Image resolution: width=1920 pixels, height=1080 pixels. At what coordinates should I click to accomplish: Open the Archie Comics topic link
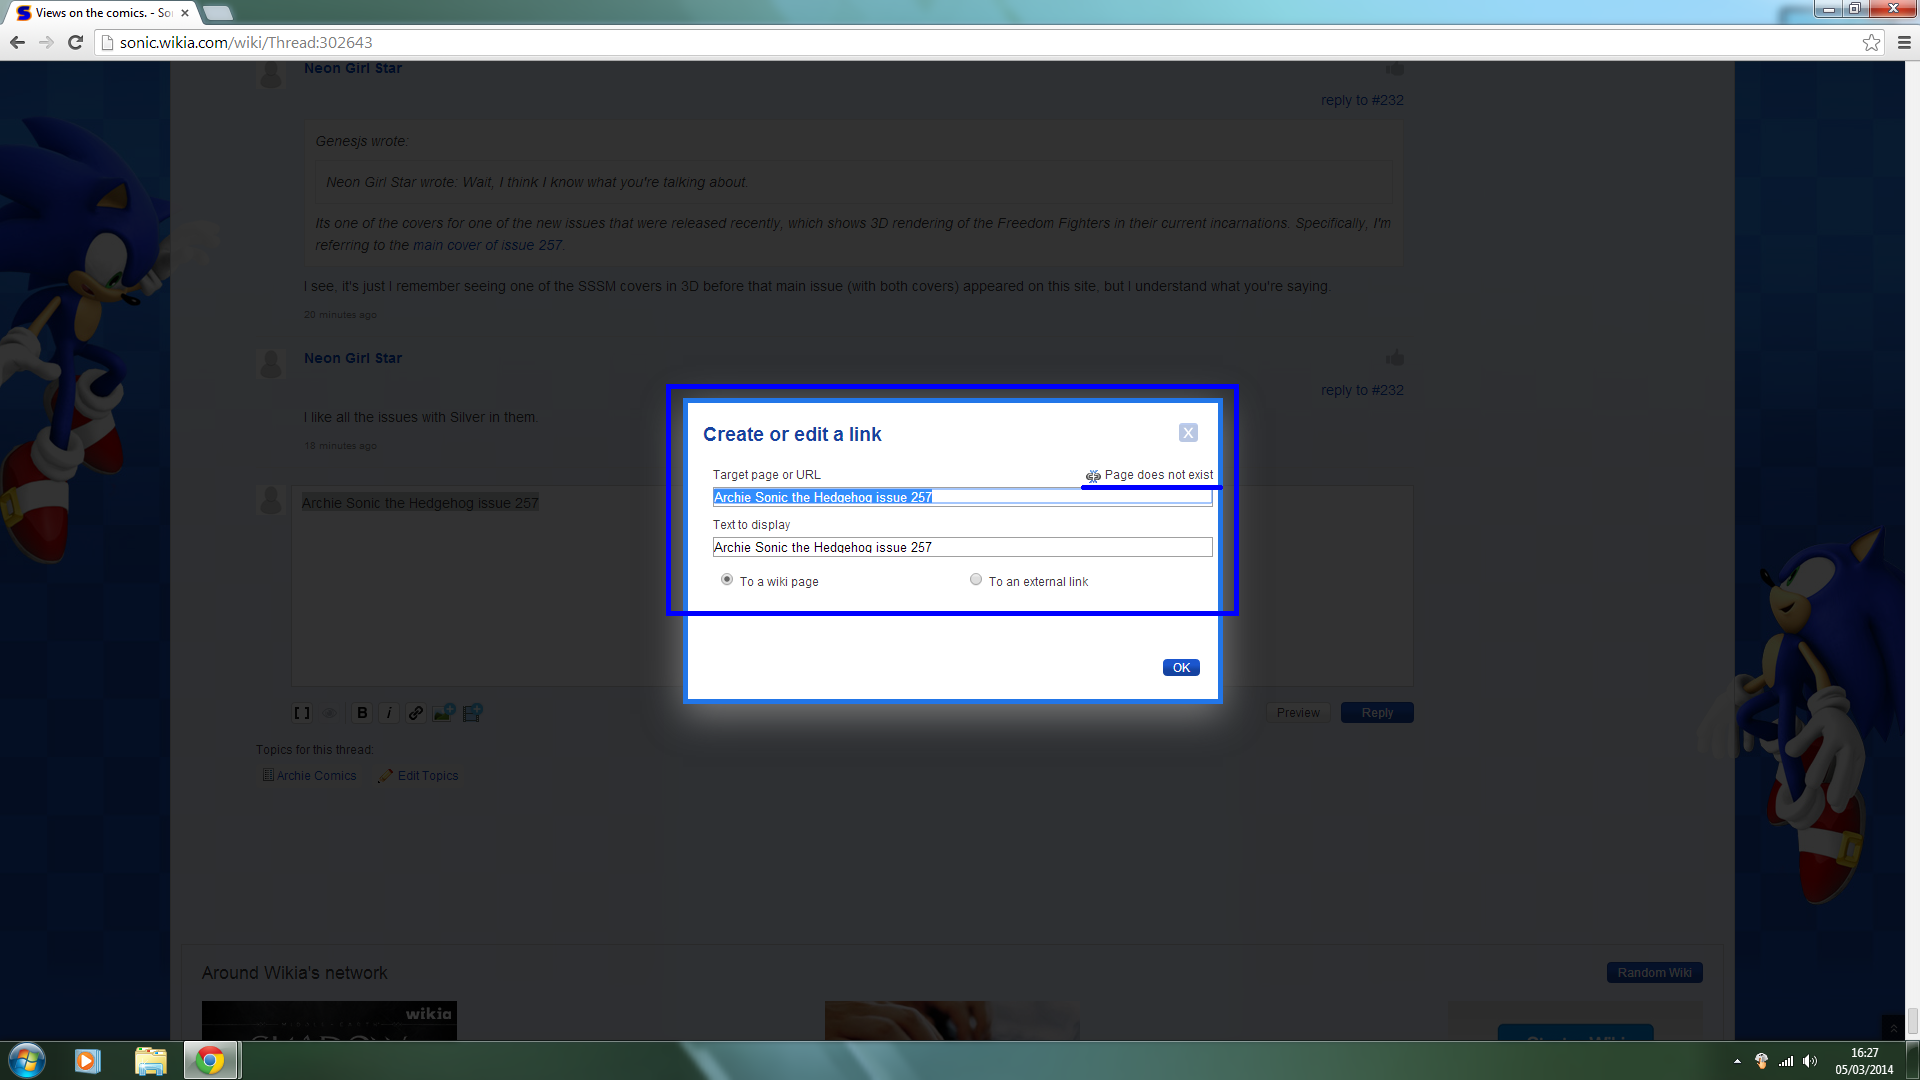click(316, 776)
